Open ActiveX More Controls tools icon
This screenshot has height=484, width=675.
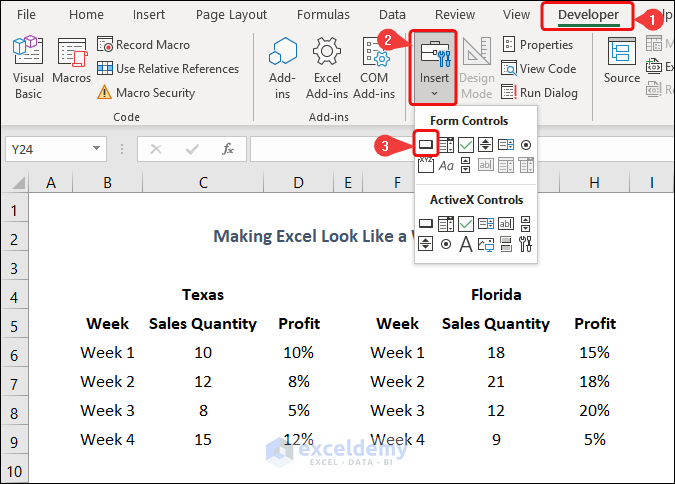(x=526, y=244)
